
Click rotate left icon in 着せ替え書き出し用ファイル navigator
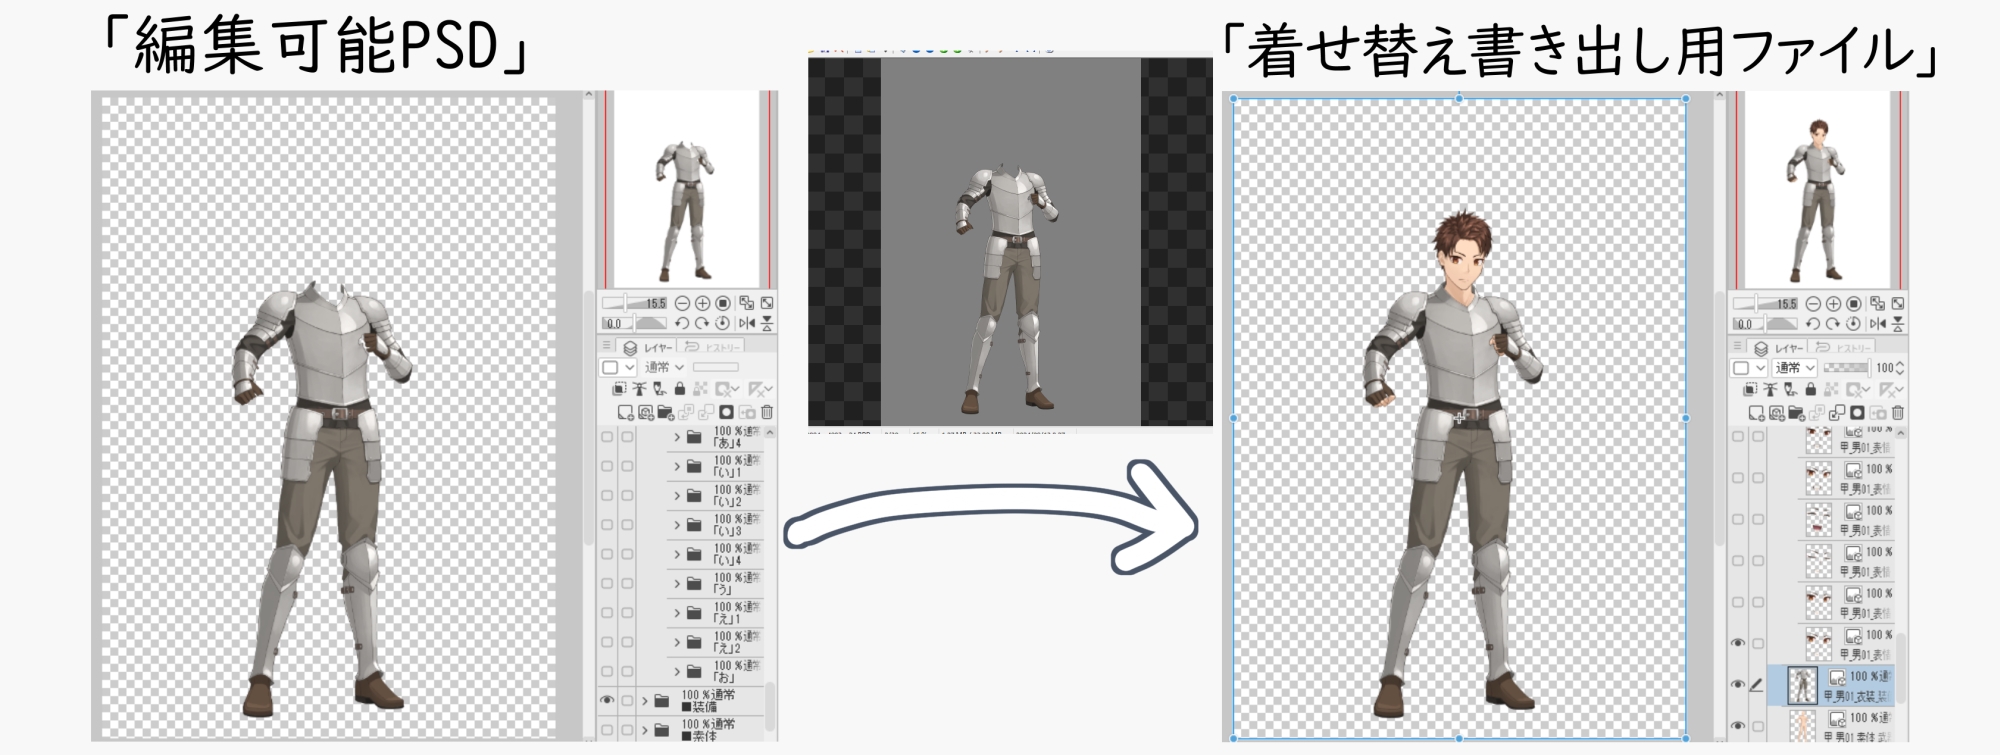[1813, 324]
